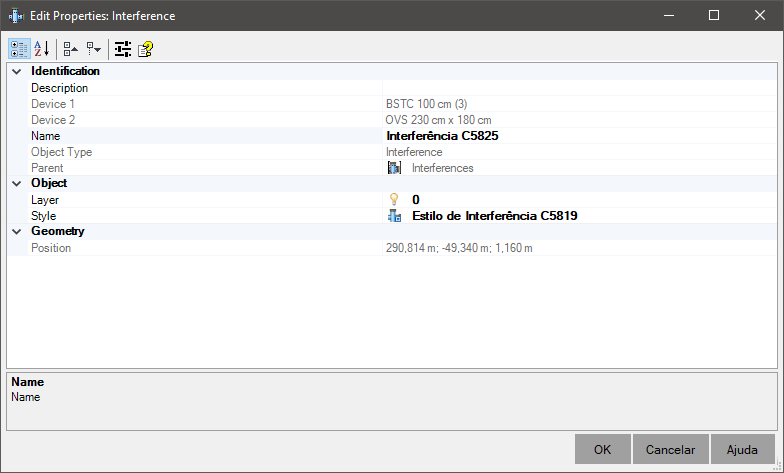Click the Layer lightbulb icon

click(394, 200)
